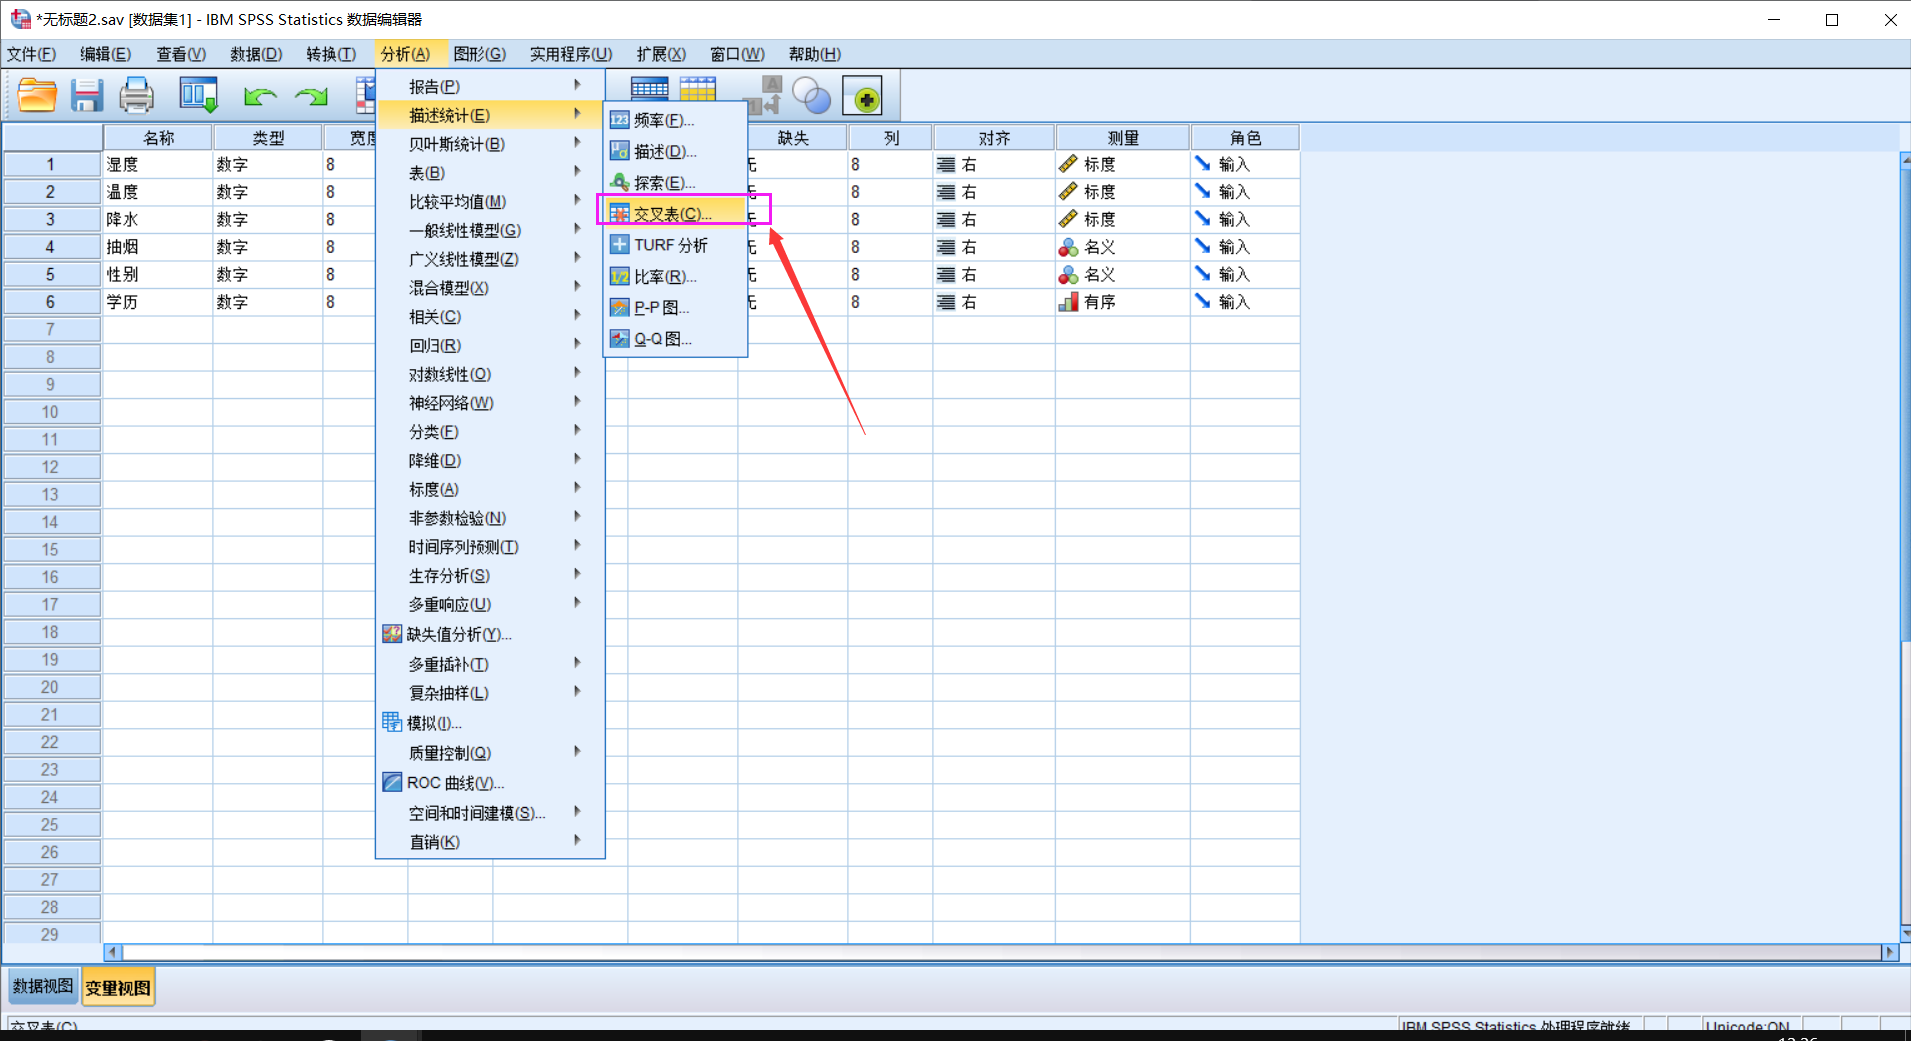The width and height of the screenshot is (1911, 1041).
Task: Click the green plus toolbar icon
Action: point(863,96)
